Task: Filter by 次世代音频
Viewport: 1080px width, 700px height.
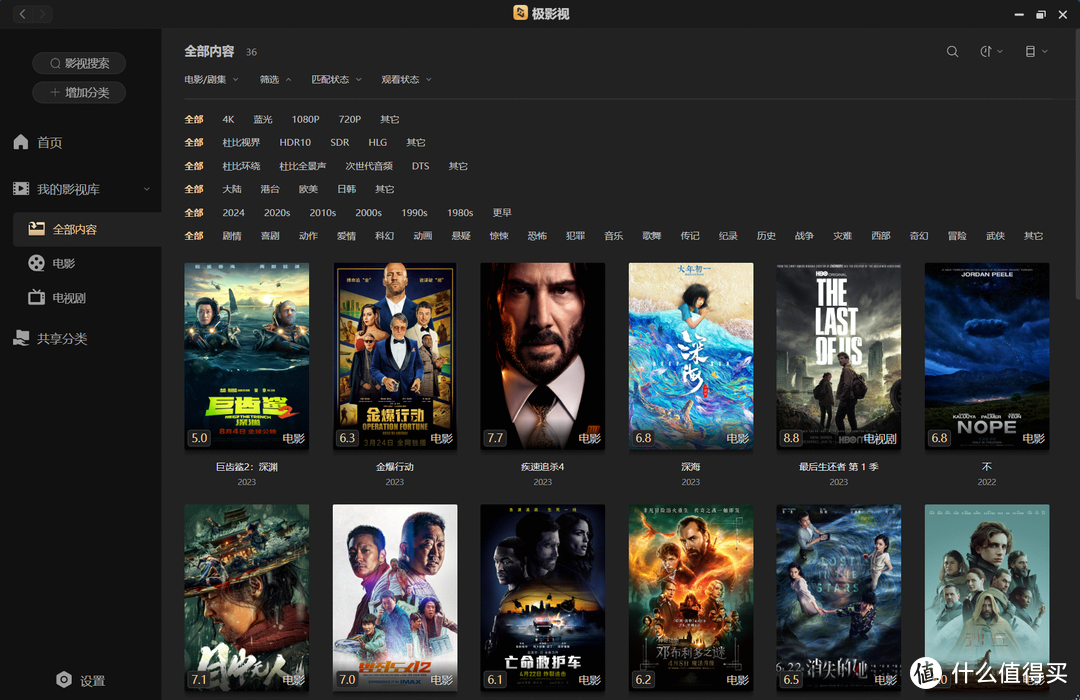Action: [369, 166]
